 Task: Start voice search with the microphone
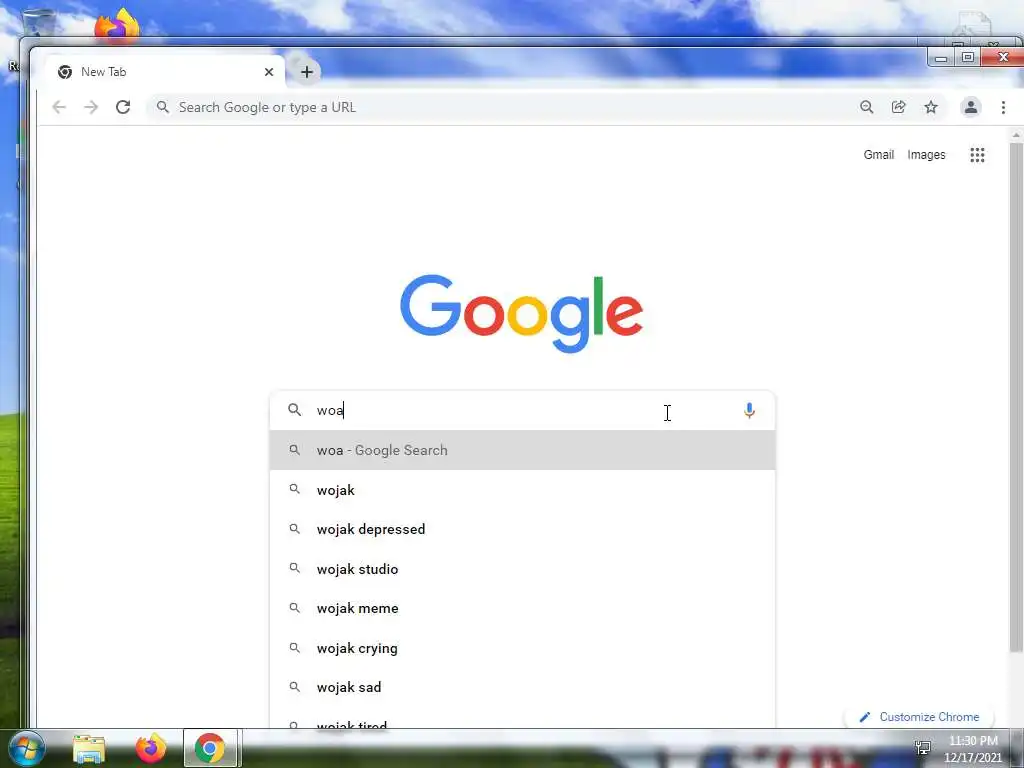tap(749, 410)
